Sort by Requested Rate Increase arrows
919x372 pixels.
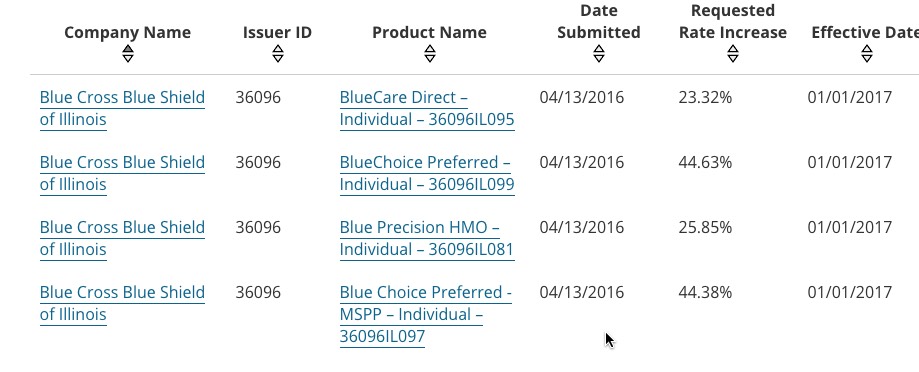tap(733, 54)
